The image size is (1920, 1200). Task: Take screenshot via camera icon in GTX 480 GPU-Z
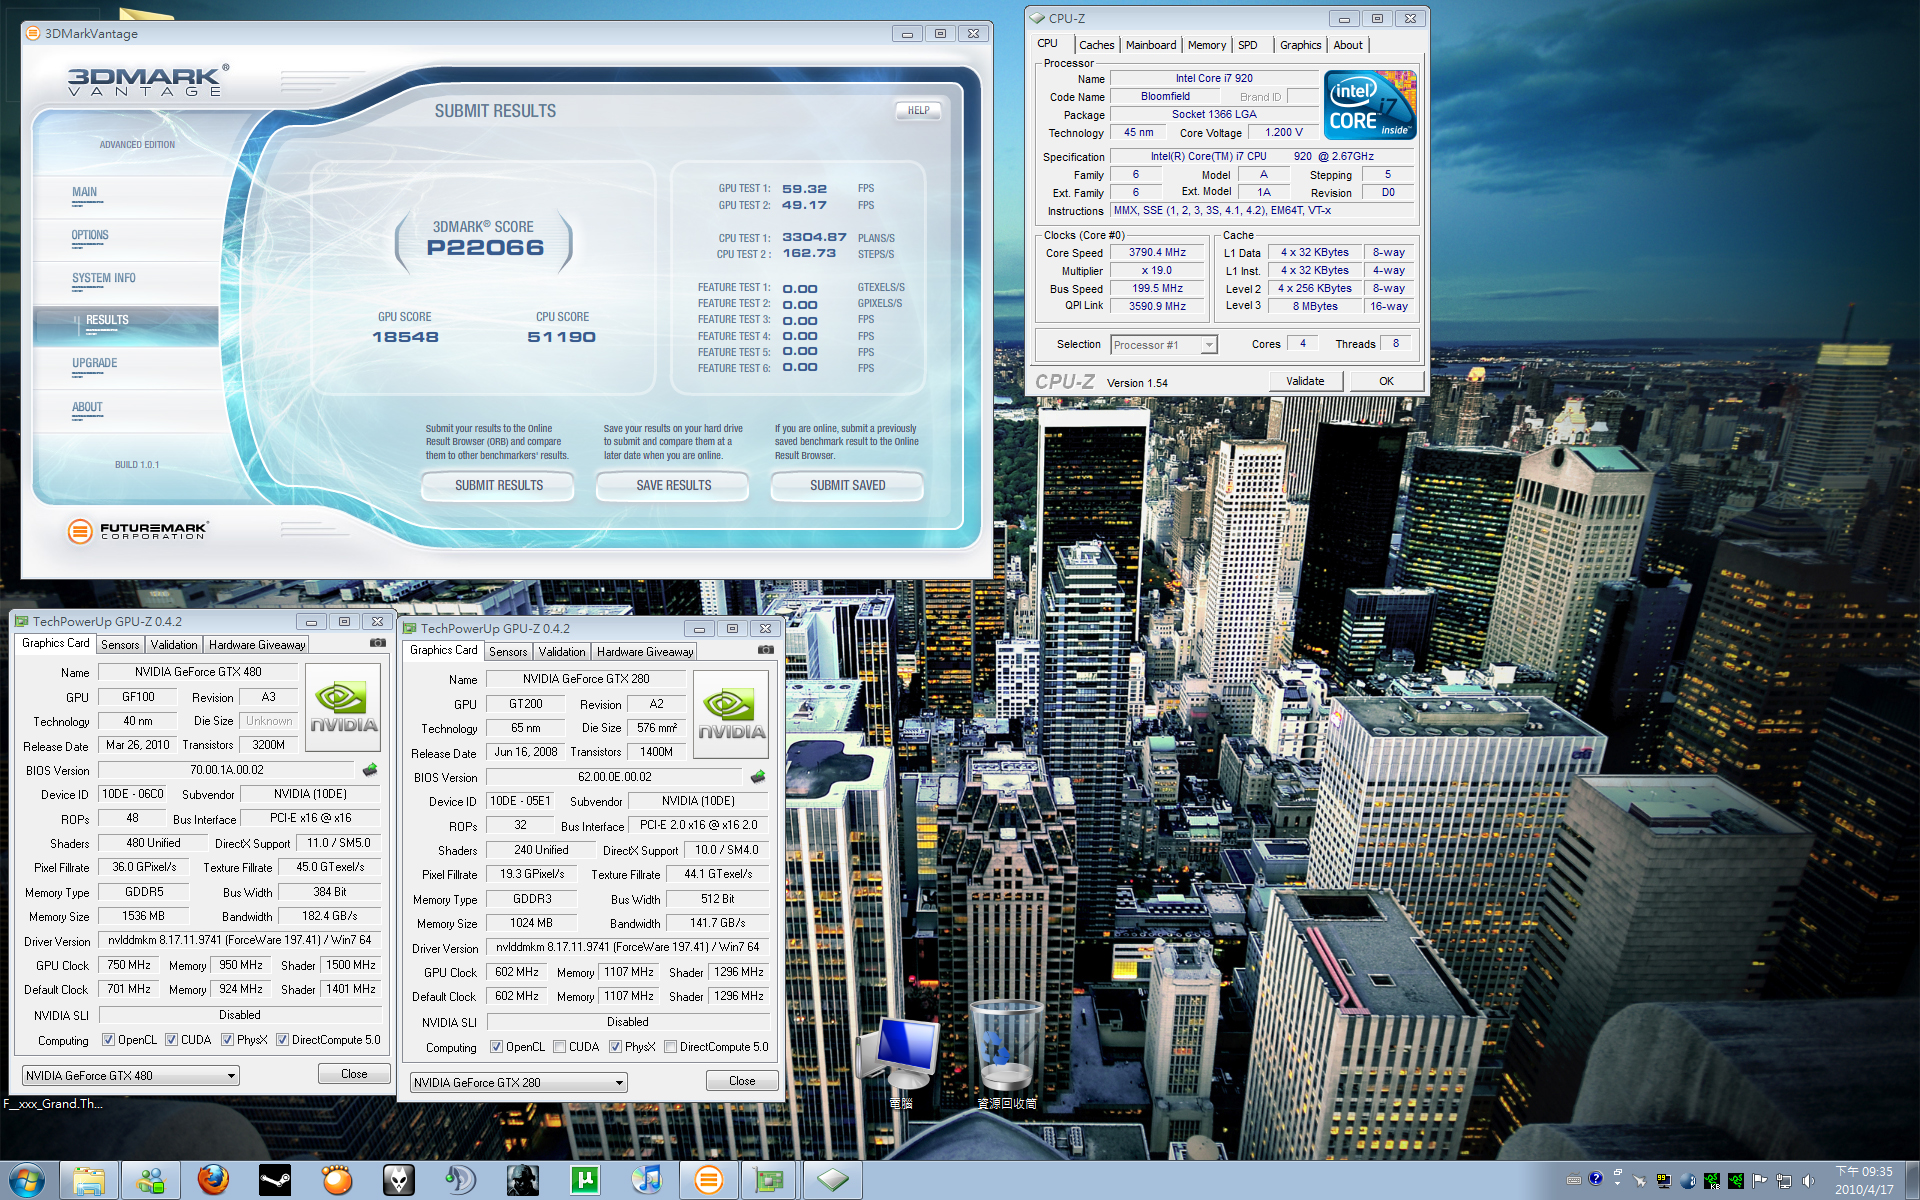pyautogui.click(x=377, y=643)
